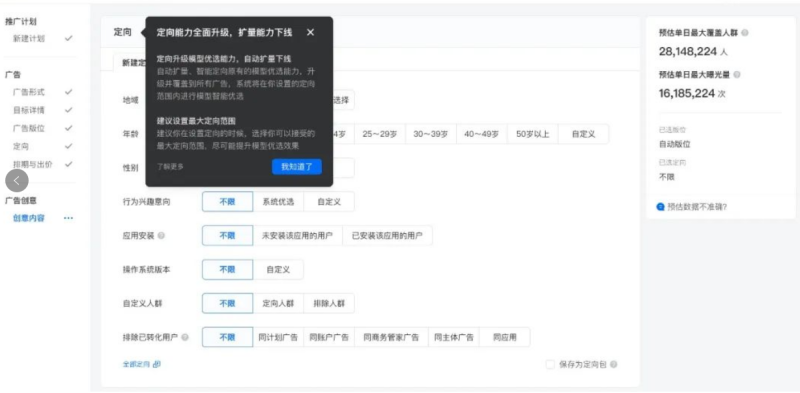
Task: Choose 同应用 option
Action: [505, 337]
